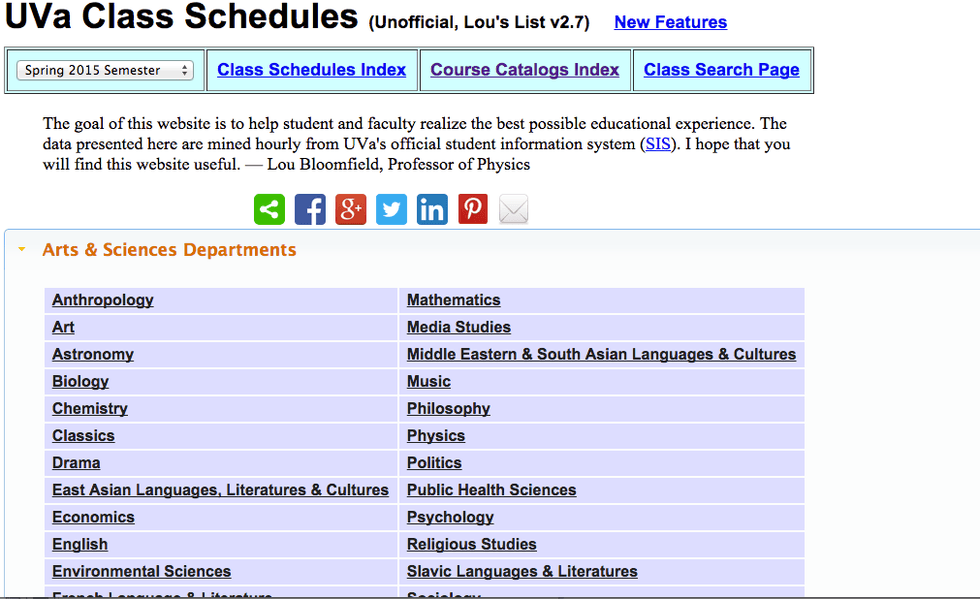The image size is (980, 599).
Task: Open the Anthropology department schedule
Action: [x=102, y=300]
